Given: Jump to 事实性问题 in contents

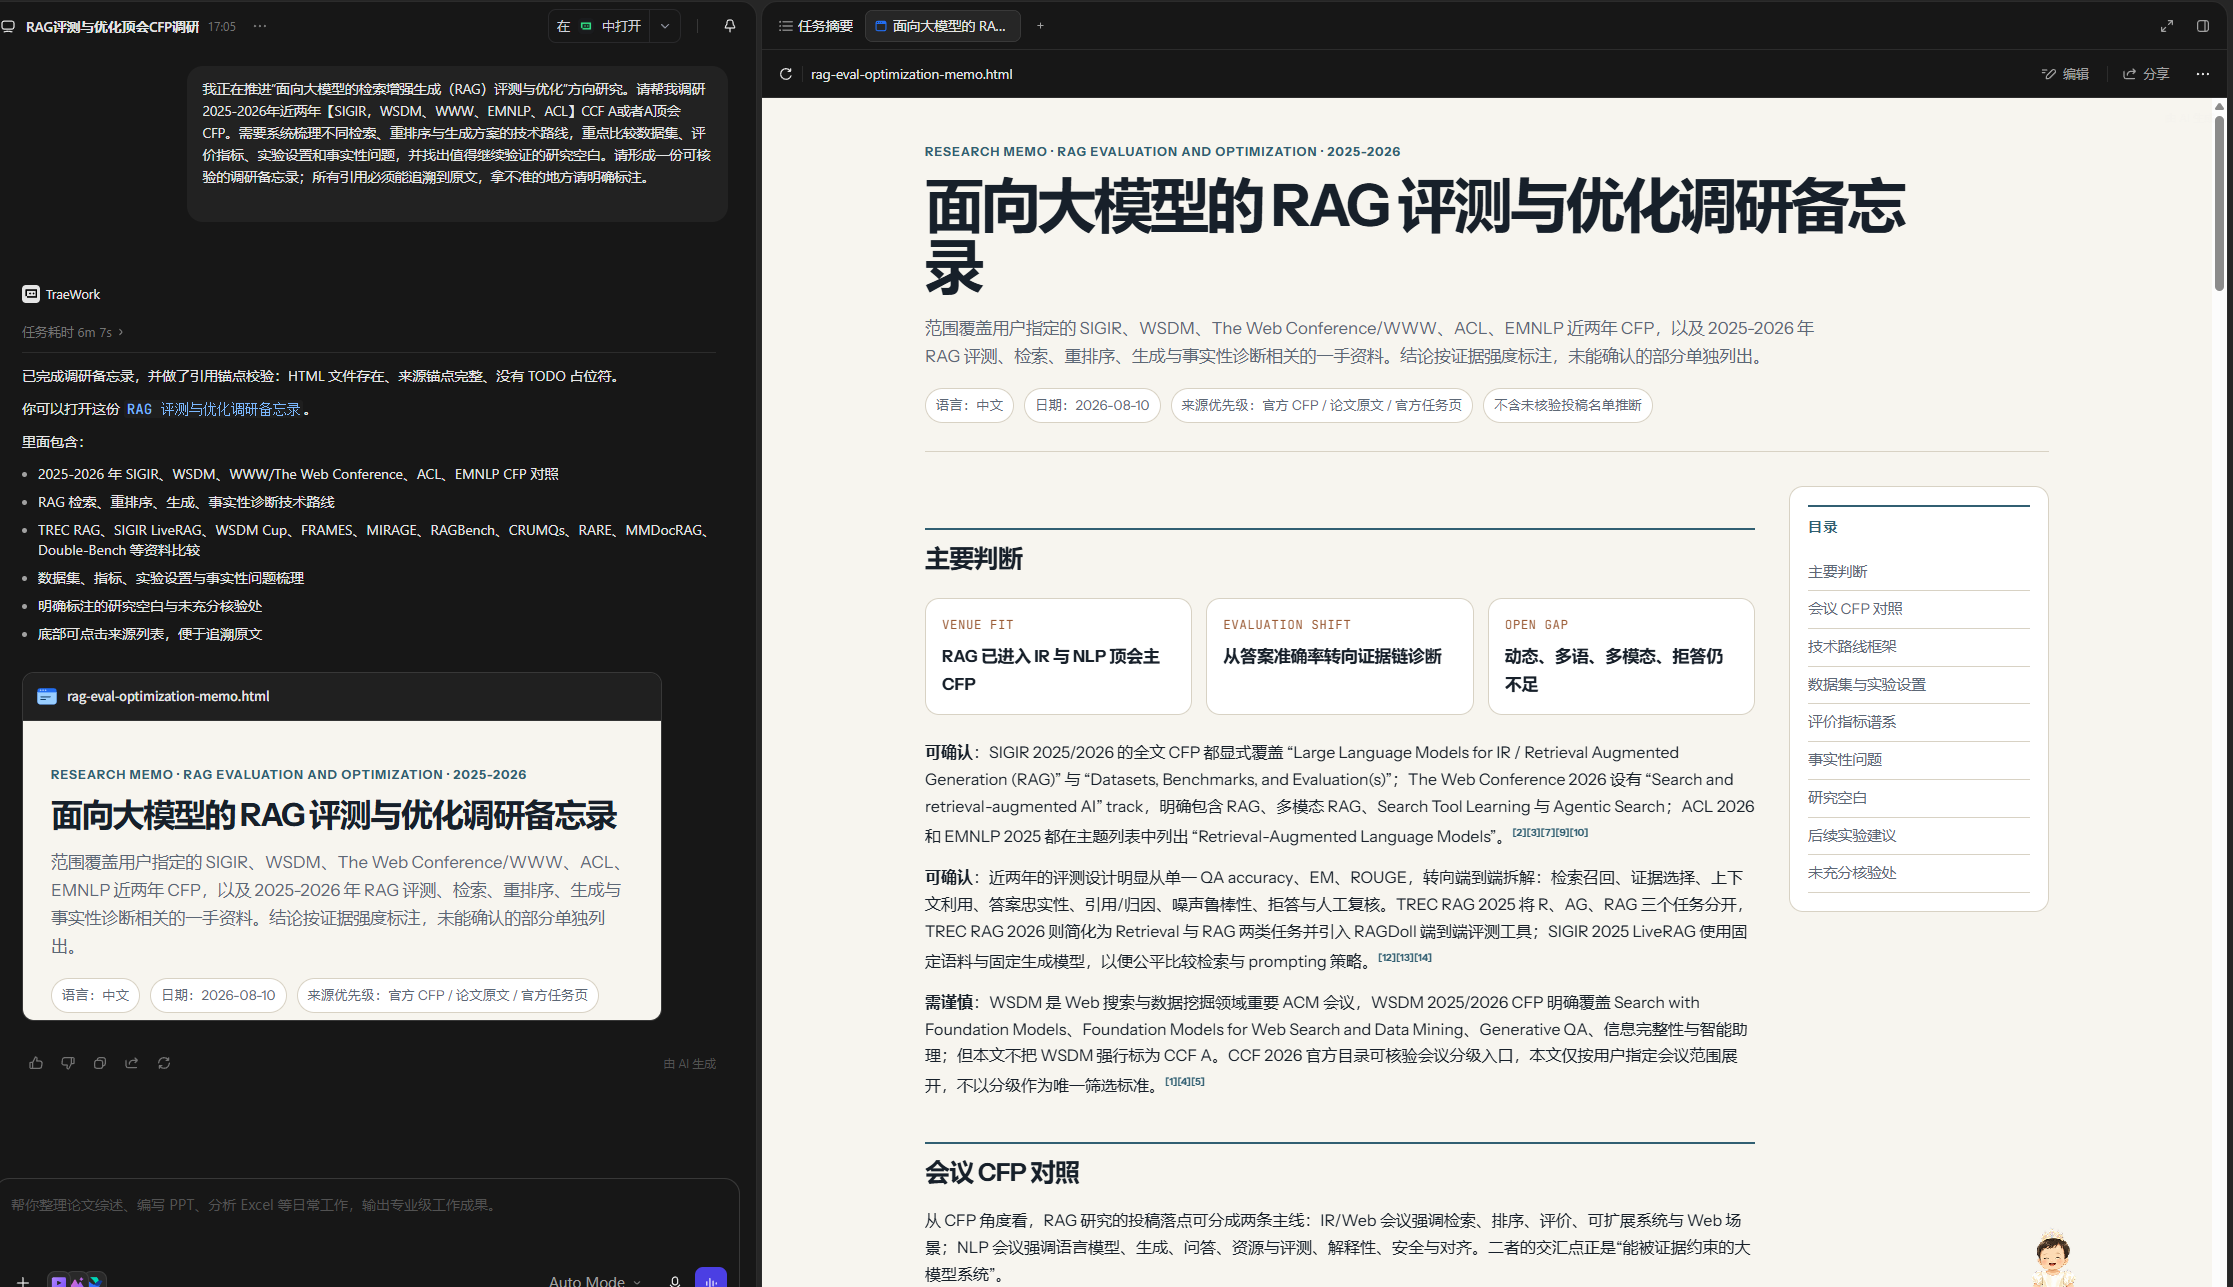Looking at the screenshot, I should [1845, 760].
